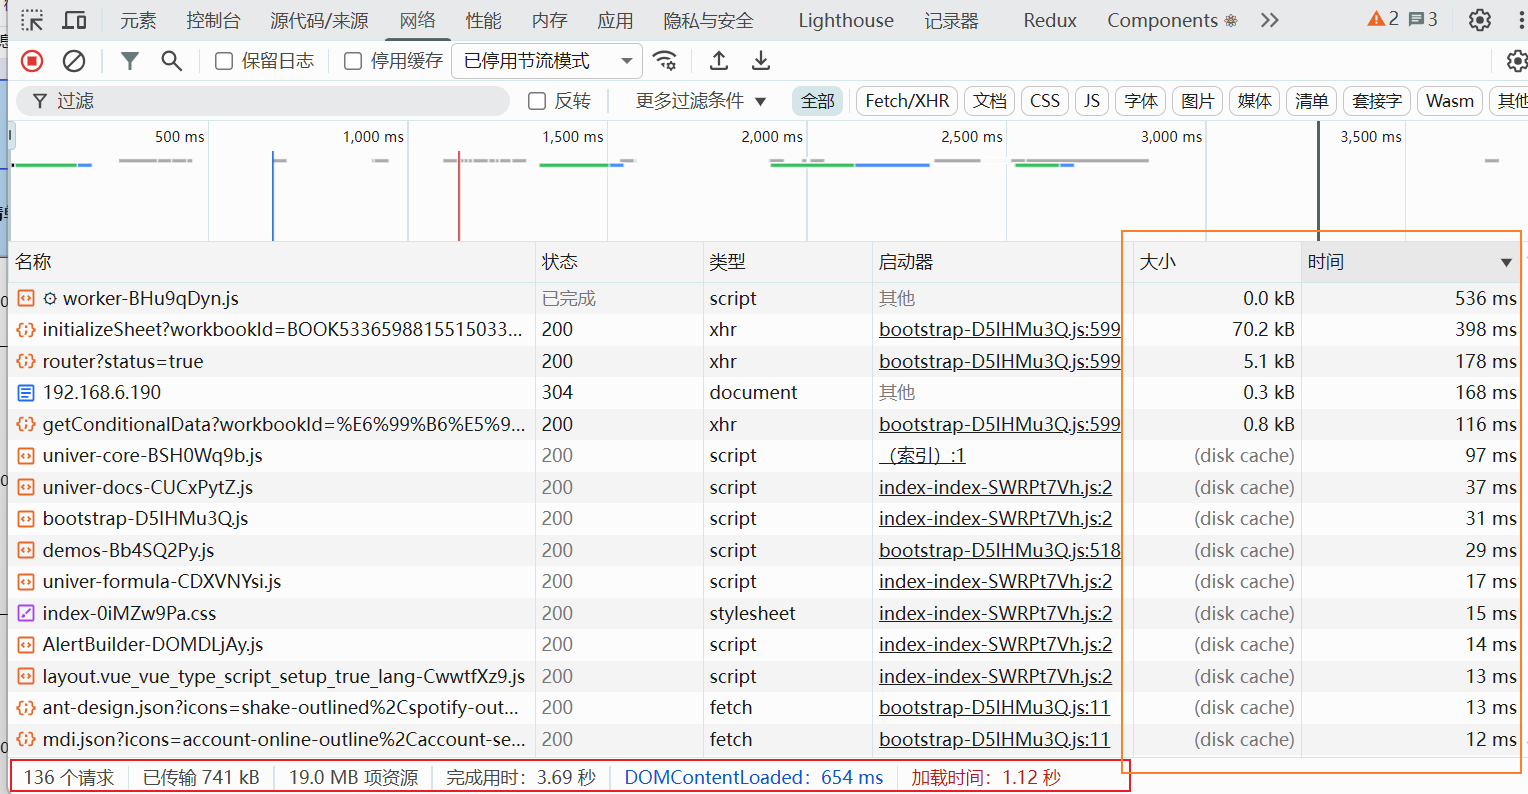The image size is (1528, 794).
Task: Open the Lighthouse tab
Action: point(846,20)
